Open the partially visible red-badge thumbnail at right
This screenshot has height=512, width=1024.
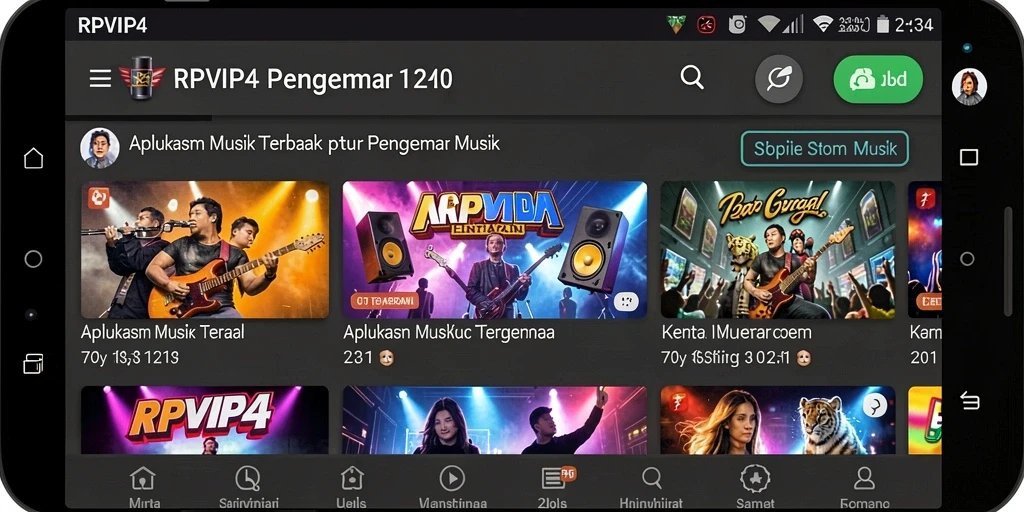[x=925, y=249]
